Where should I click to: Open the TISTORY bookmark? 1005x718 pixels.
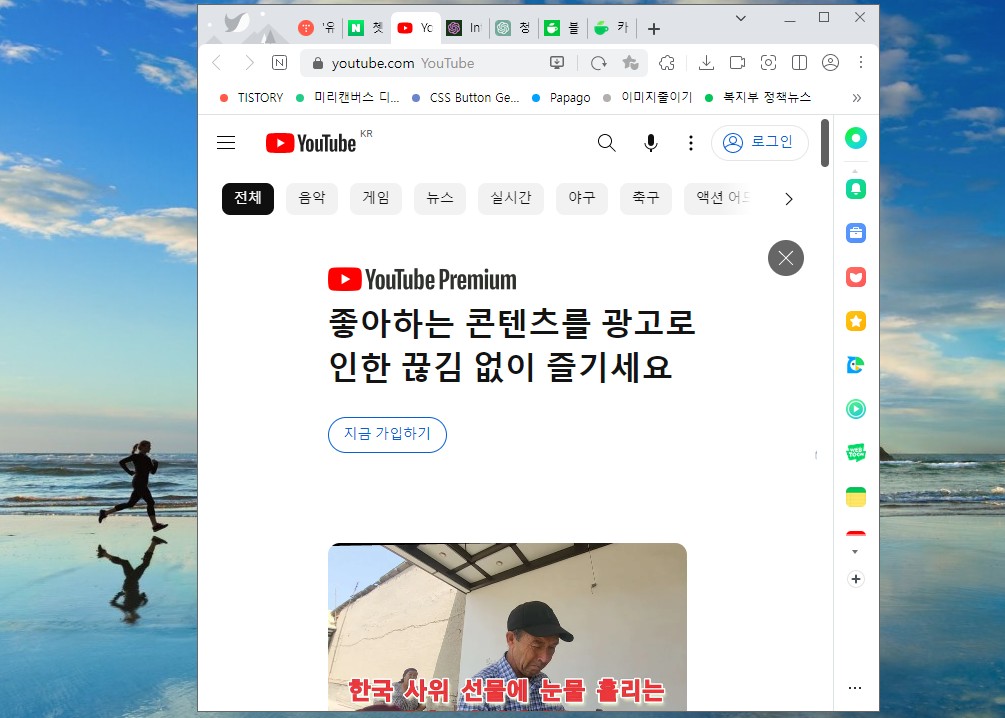coord(251,97)
